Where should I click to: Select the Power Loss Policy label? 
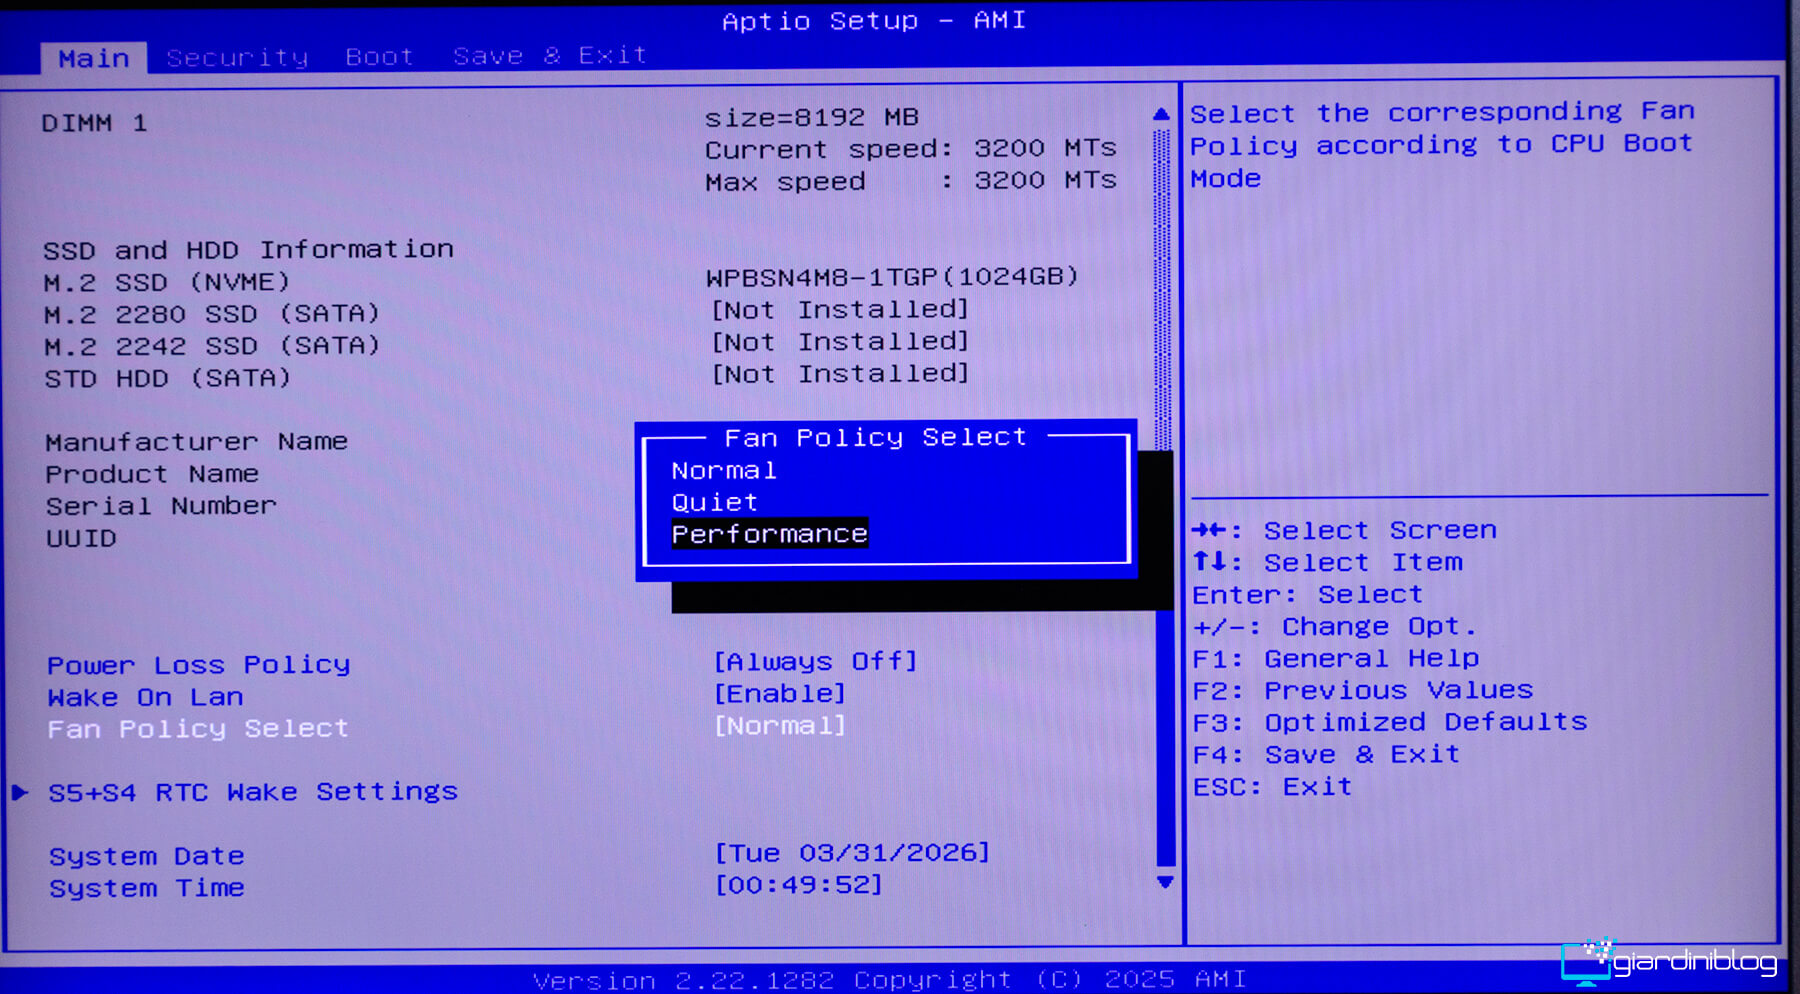click(x=198, y=665)
